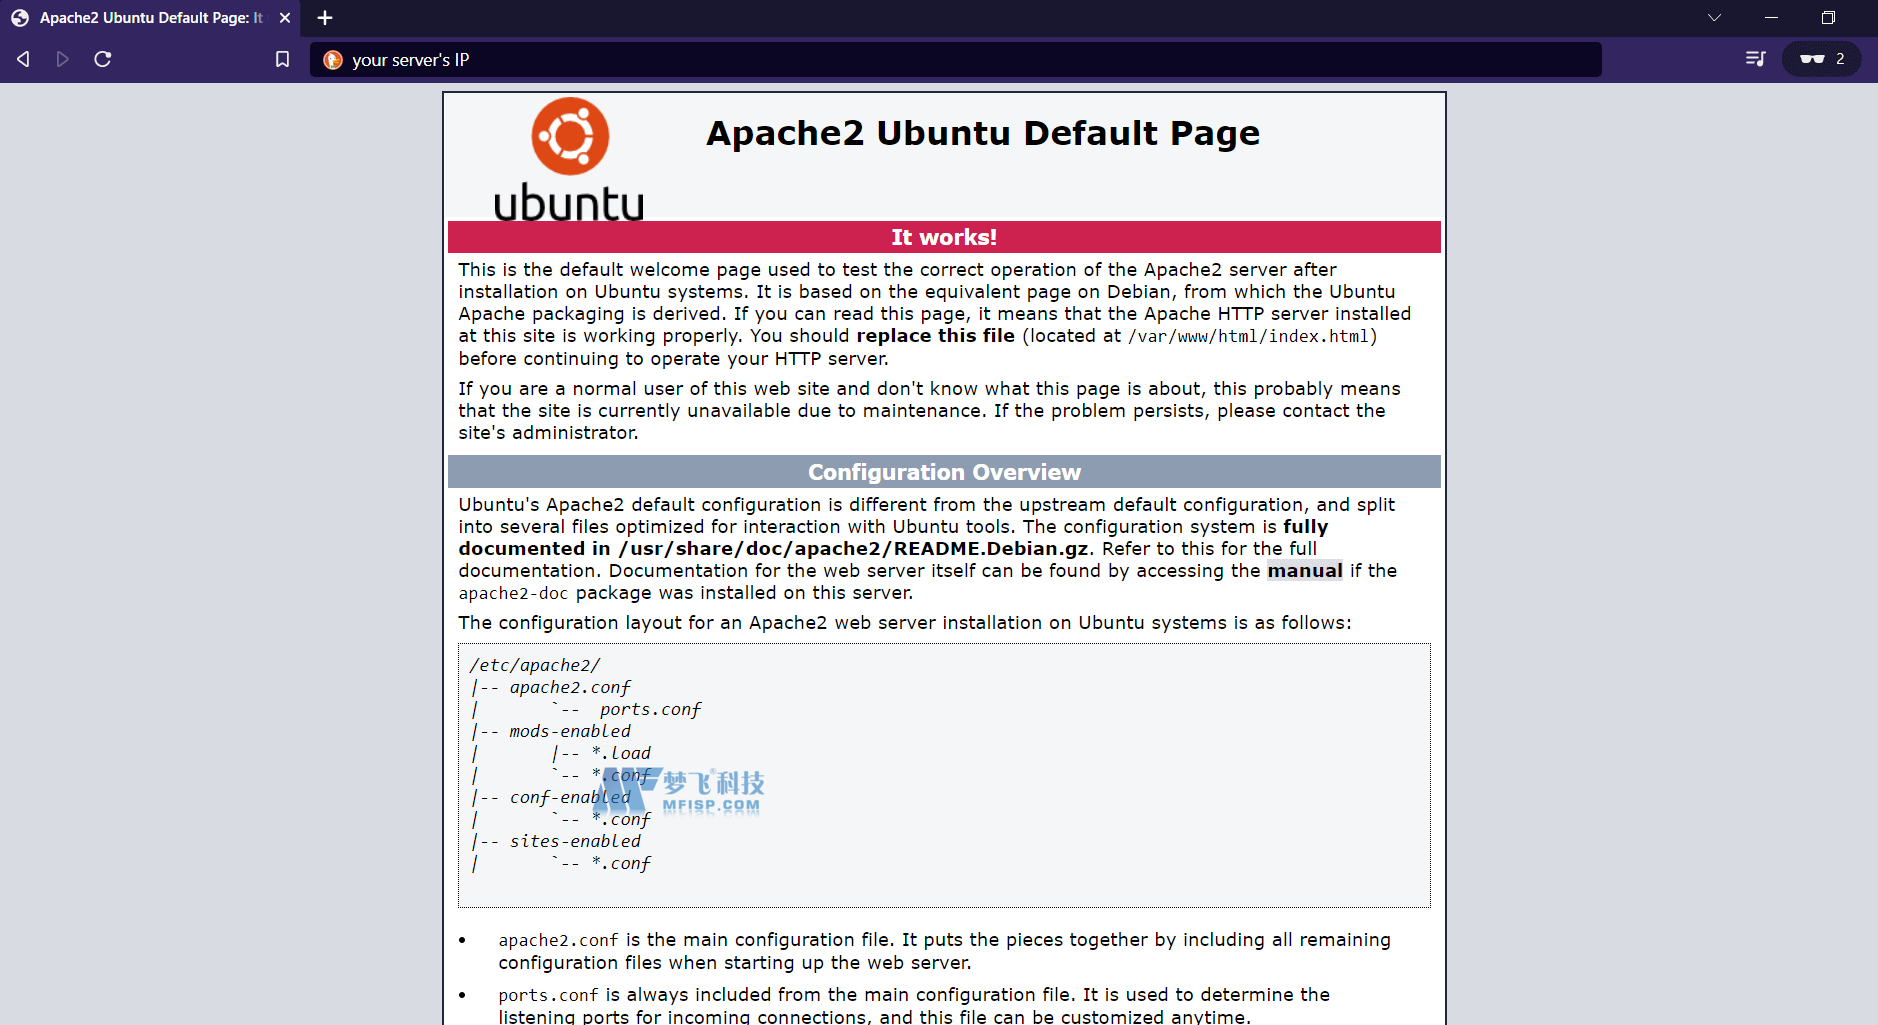Click the Apache2 Ubuntu Default Page heading
This screenshot has width=1878, height=1025.
coord(982,133)
